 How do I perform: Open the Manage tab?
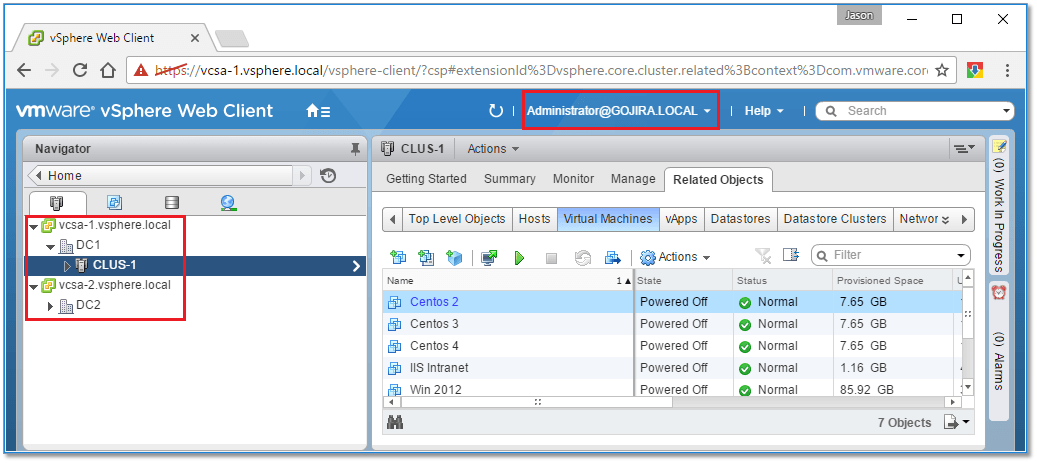pos(633,179)
